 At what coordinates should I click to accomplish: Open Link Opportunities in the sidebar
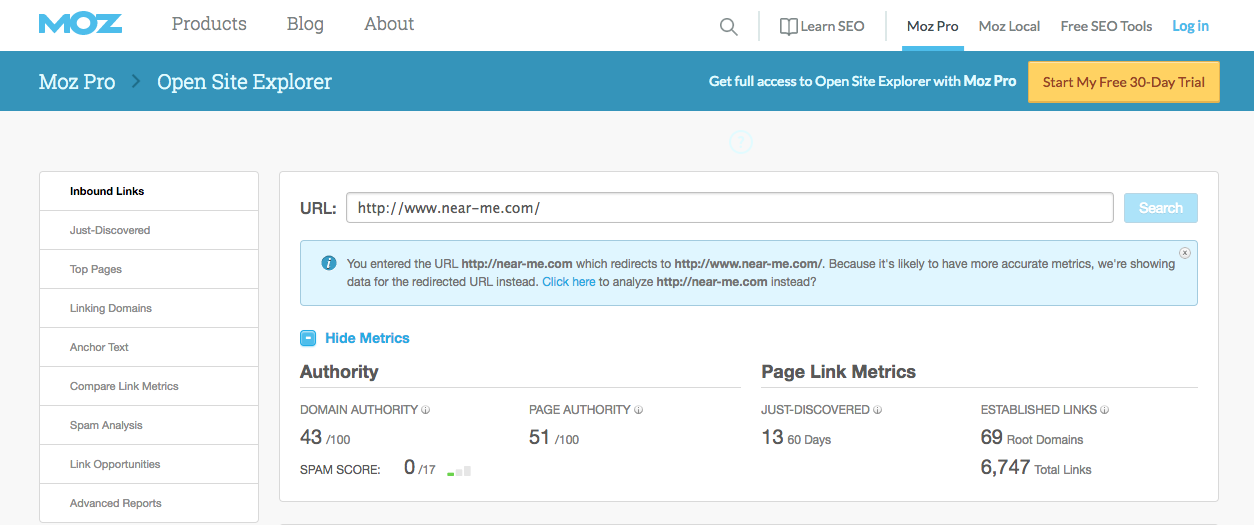pos(149,464)
